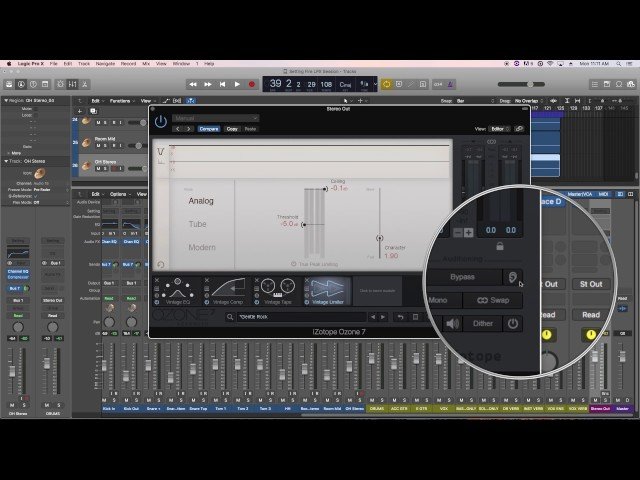Open Editors via the scissors icon
The image size is (640, 480).
84,84
